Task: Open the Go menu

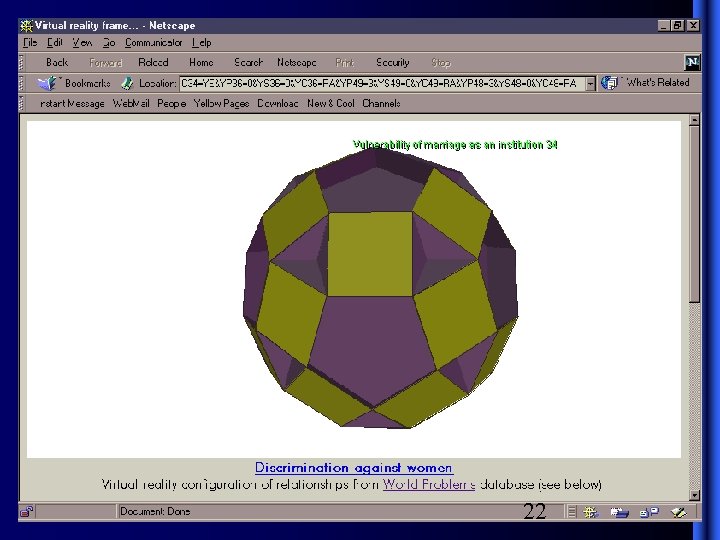Action: pyautogui.click(x=109, y=43)
